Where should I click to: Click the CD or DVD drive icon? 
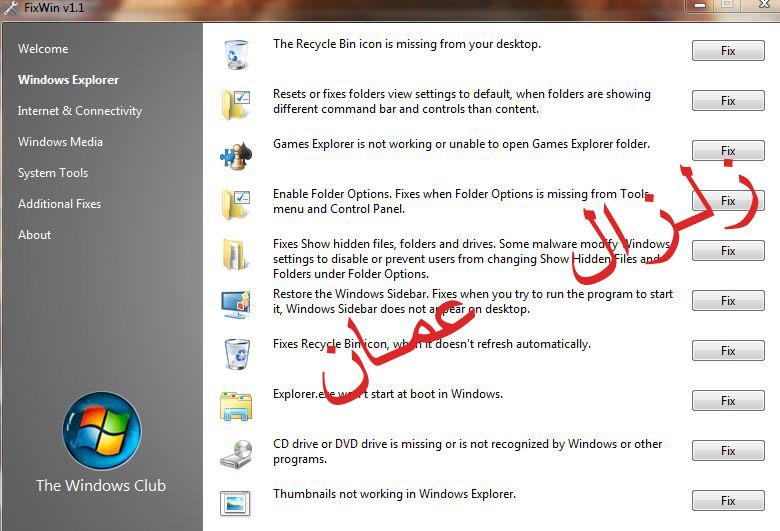coord(238,454)
